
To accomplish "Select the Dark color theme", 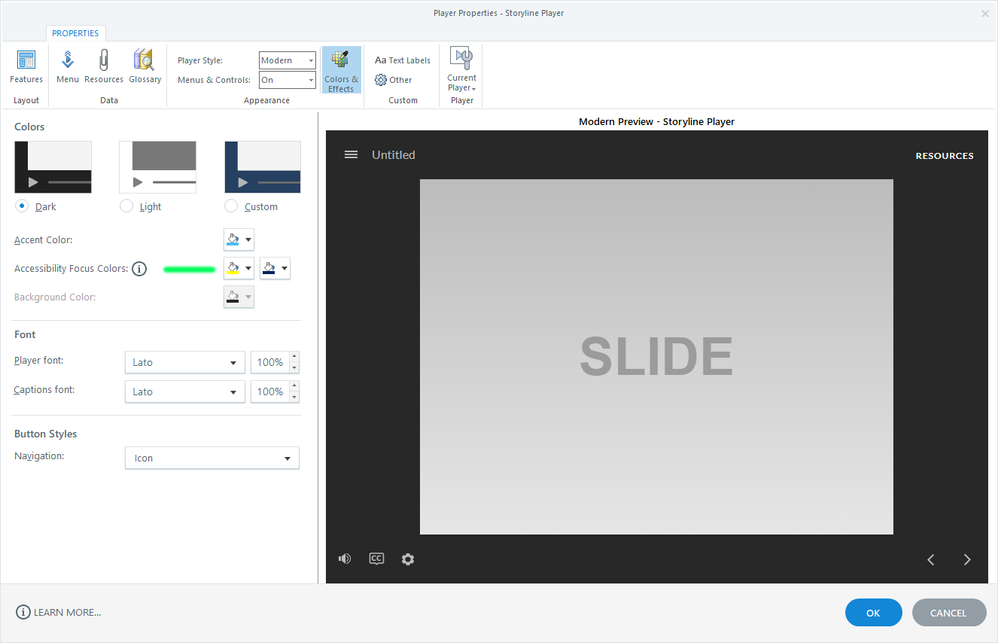I will point(22,206).
